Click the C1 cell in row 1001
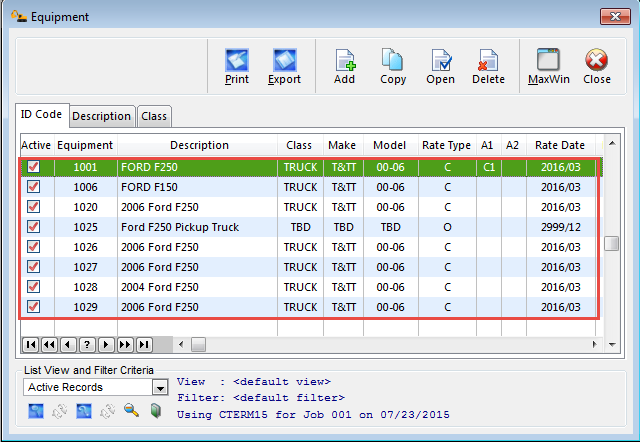Screen dimensions: 640x442 pos(489,167)
